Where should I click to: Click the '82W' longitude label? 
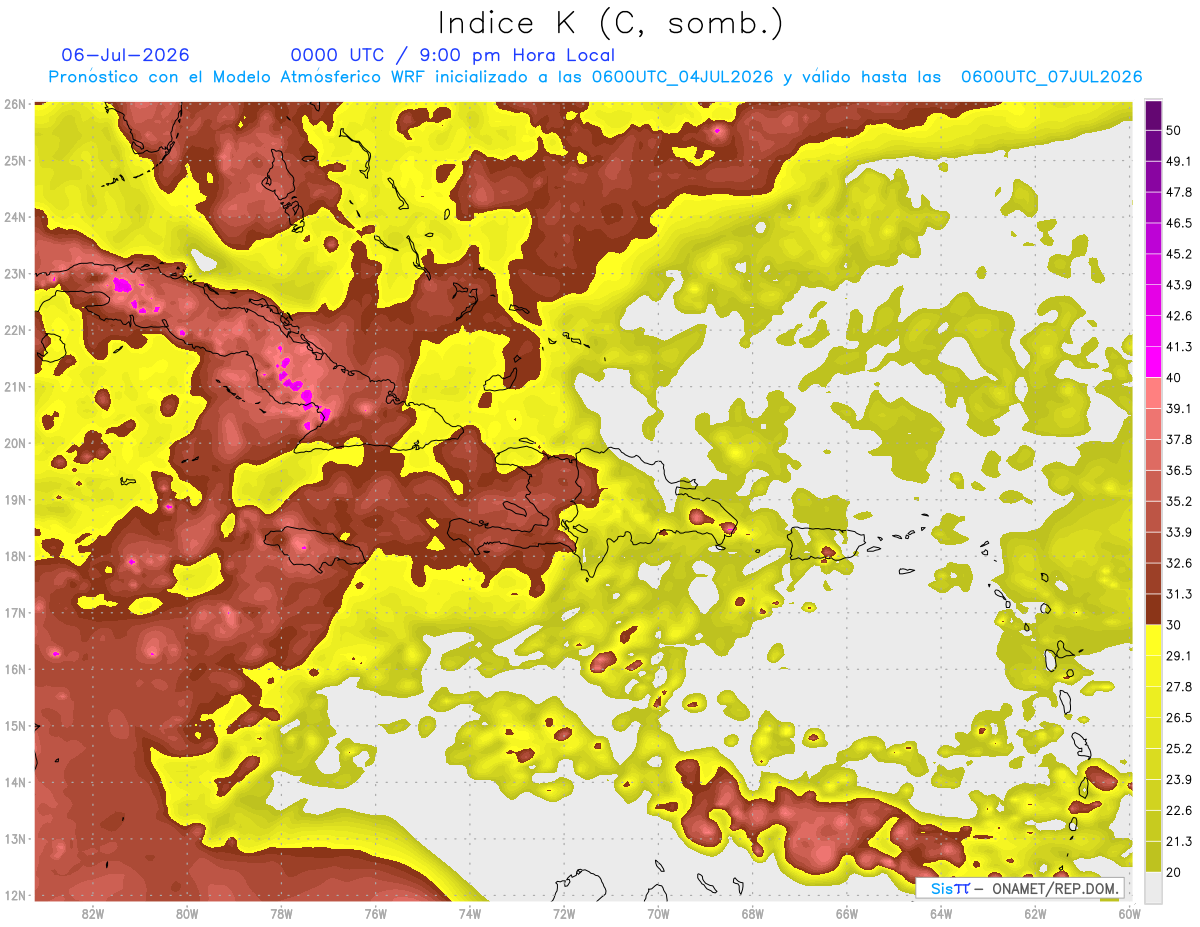click(93, 913)
